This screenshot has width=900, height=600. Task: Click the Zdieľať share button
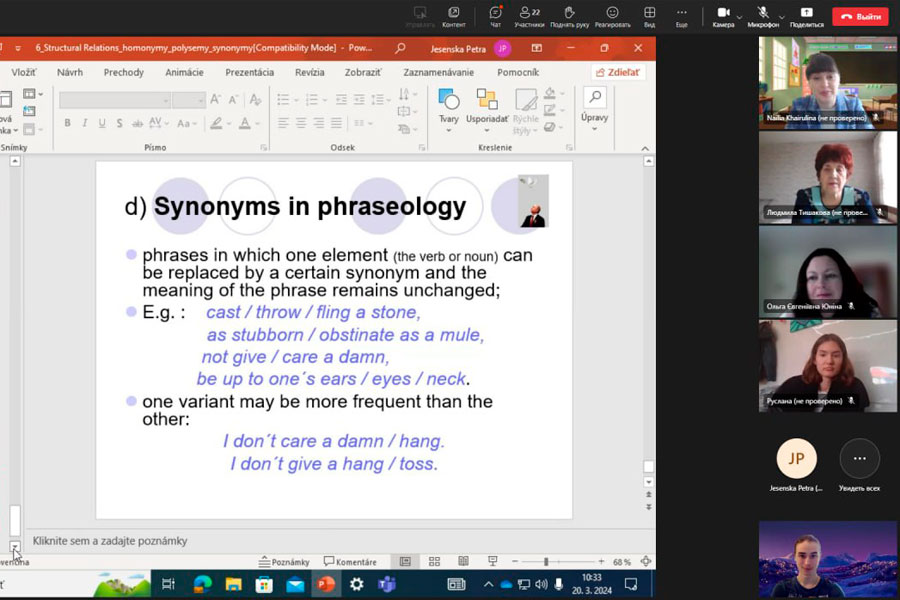coord(618,72)
